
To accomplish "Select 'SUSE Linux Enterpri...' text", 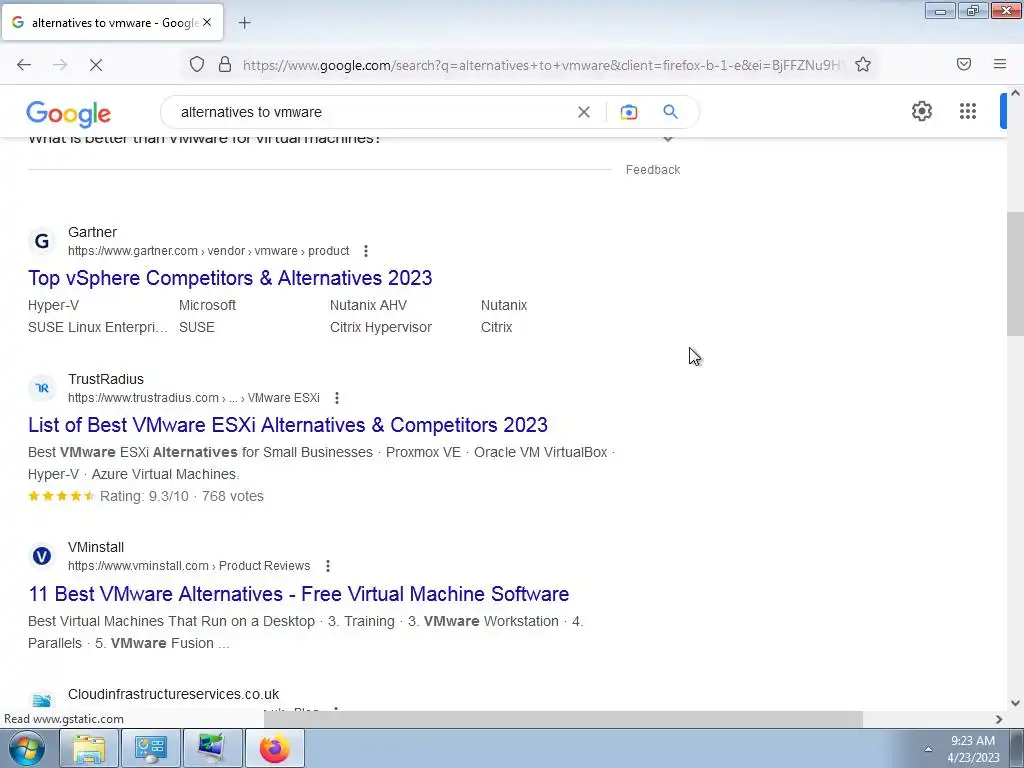I will [98, 327].
